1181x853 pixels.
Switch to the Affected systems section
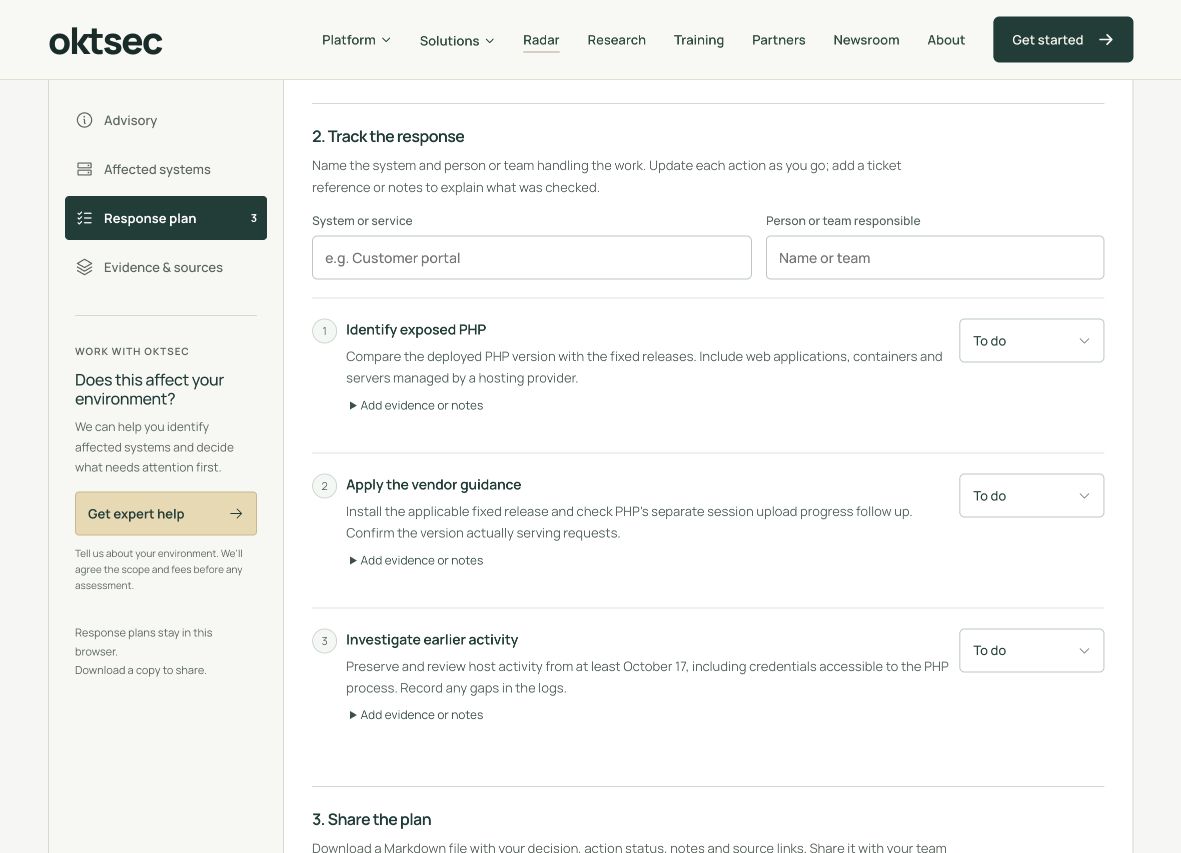pos(166,169)
